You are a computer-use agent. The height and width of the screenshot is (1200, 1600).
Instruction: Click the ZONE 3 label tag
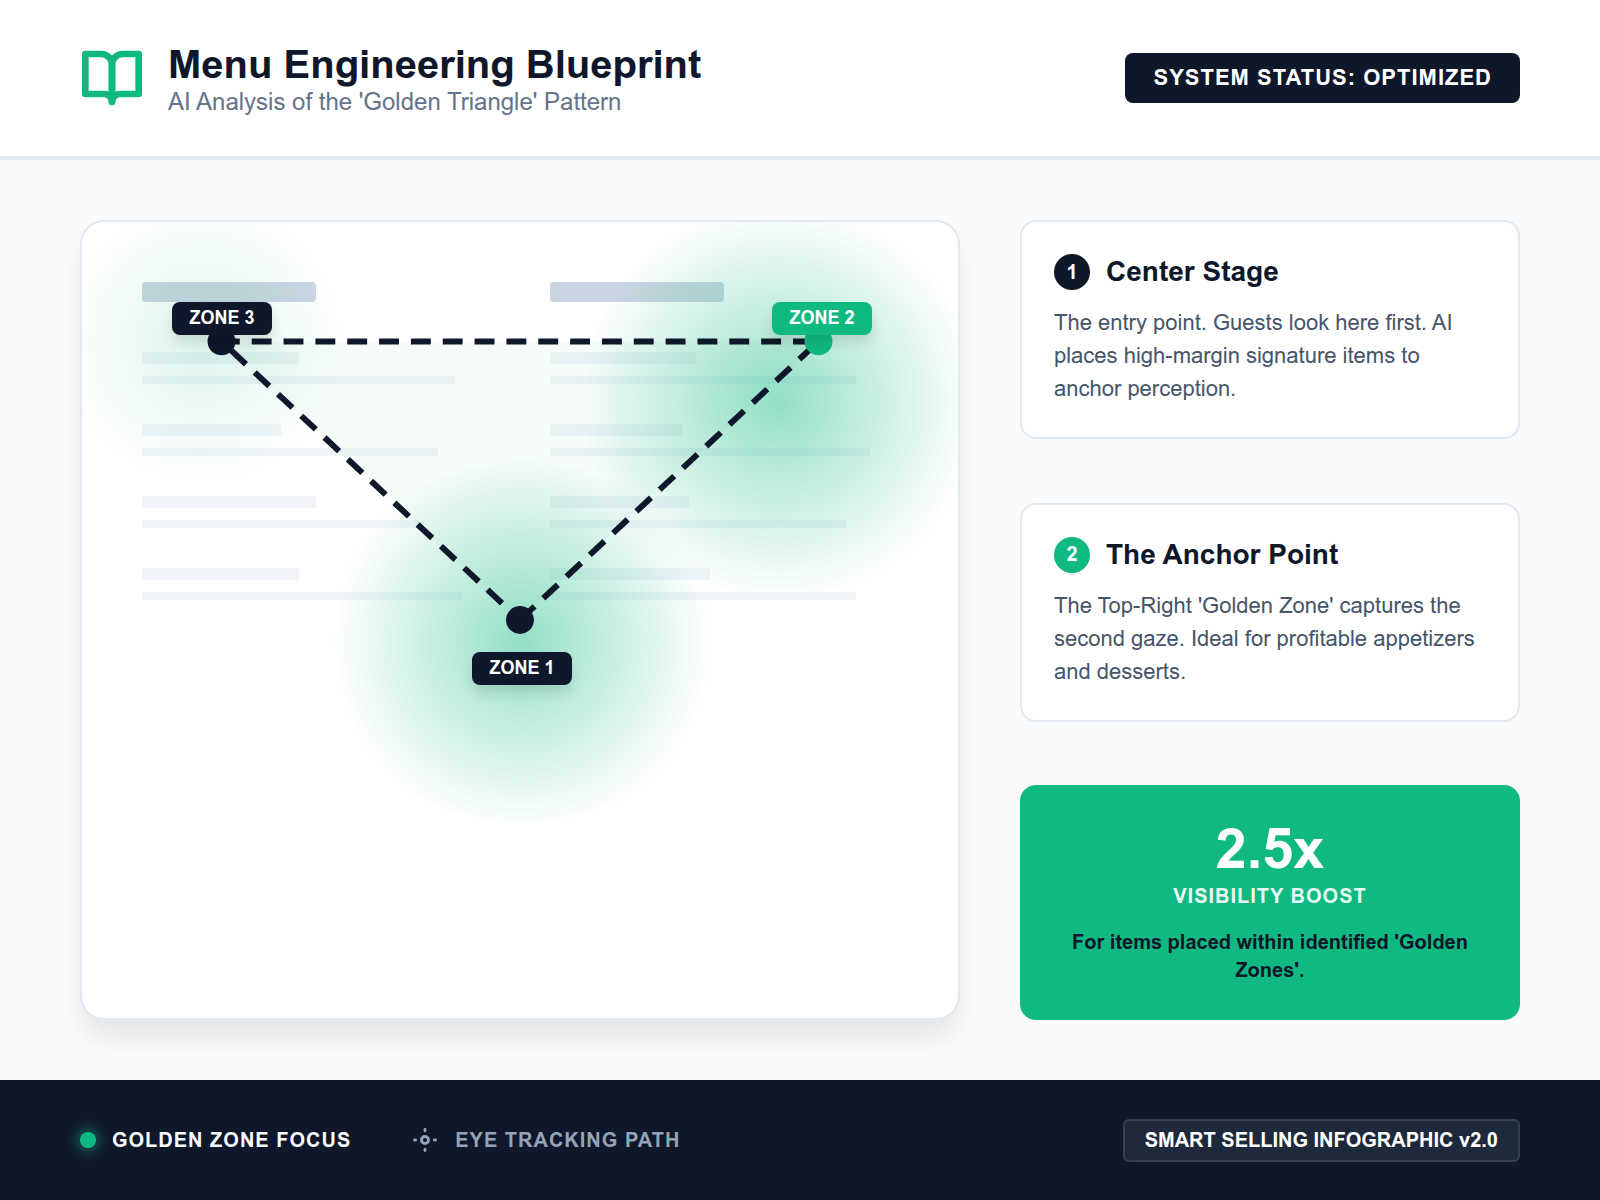point(222,318)
